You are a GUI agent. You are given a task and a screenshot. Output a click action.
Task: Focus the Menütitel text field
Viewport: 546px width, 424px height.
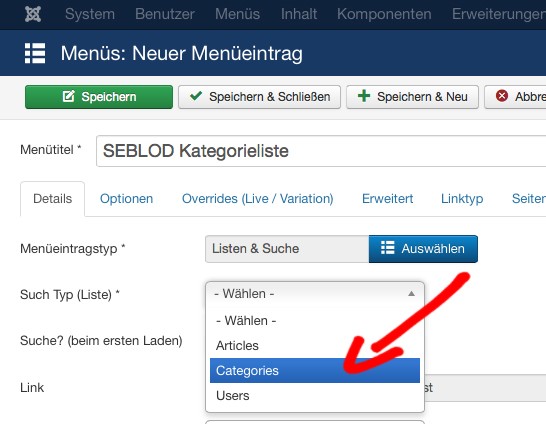tap(321, 151)
